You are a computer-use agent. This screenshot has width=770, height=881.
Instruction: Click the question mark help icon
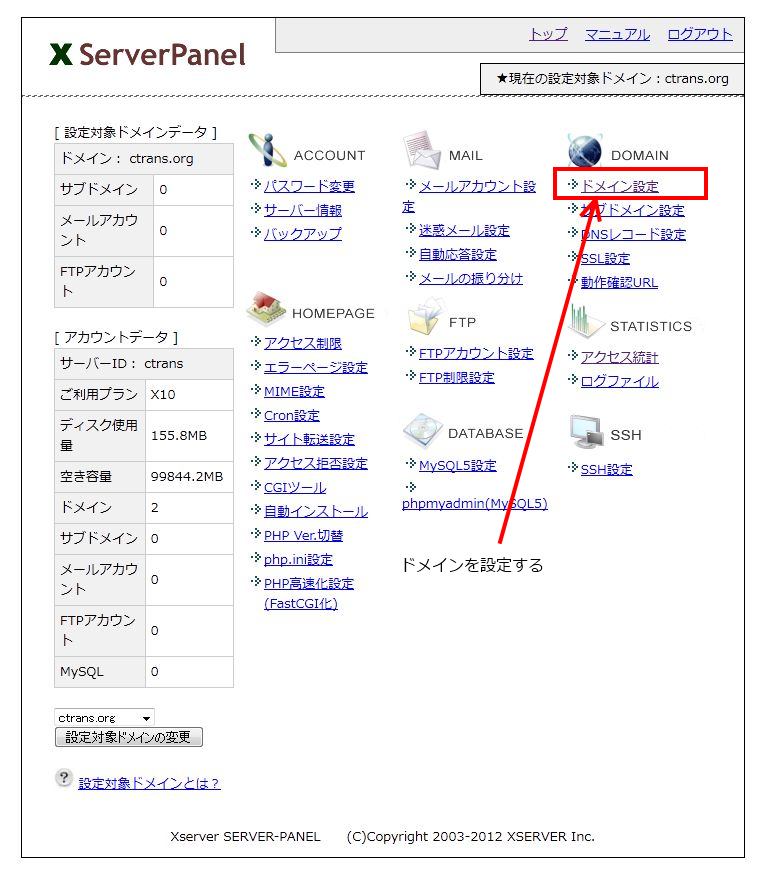coord(64,778)
